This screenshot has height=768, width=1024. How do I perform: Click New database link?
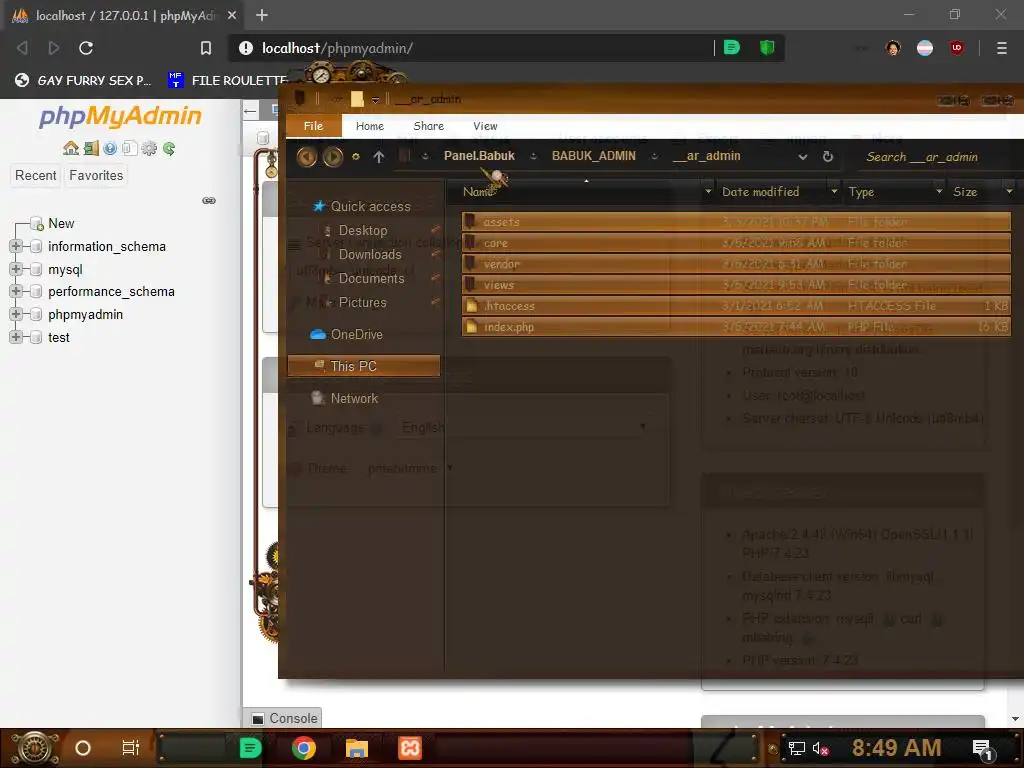61,223
